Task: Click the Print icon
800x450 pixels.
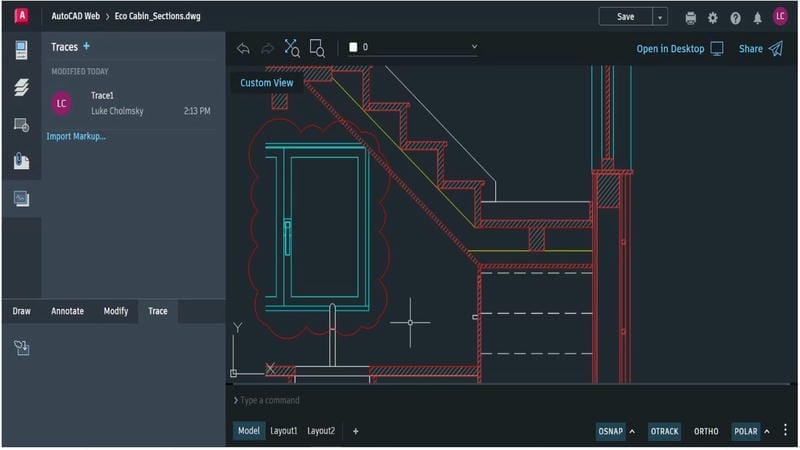Action: tap(690, 18)
